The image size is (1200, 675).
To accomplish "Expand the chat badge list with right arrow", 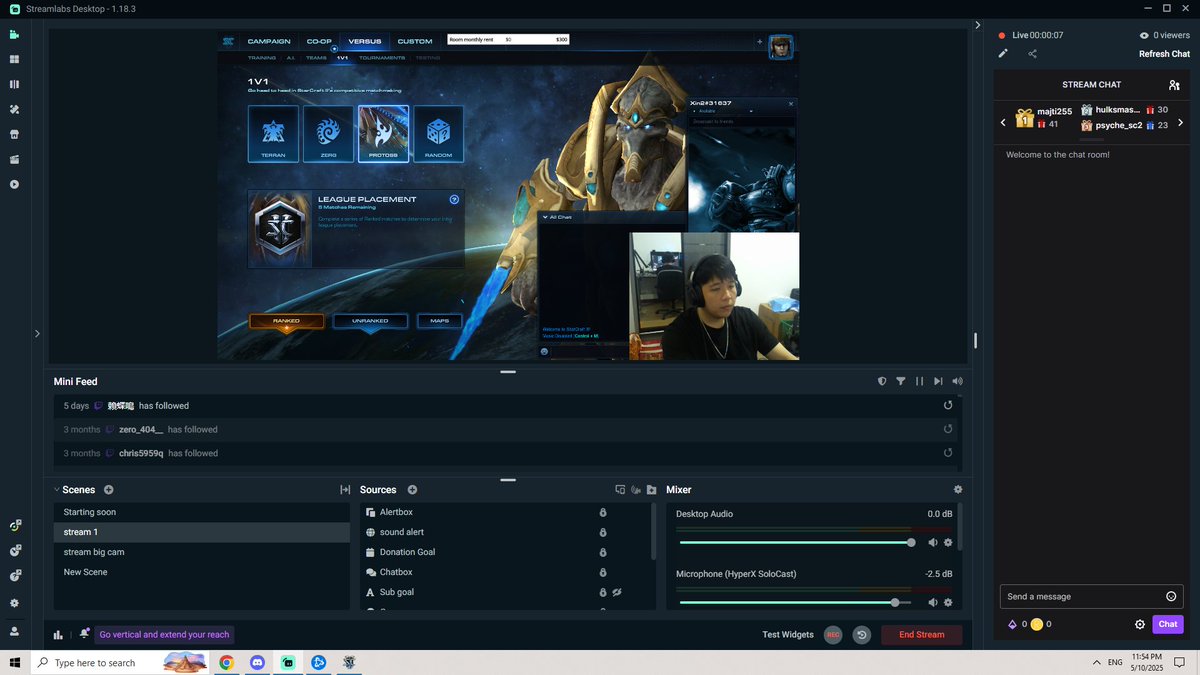I will click(1181, 122).
